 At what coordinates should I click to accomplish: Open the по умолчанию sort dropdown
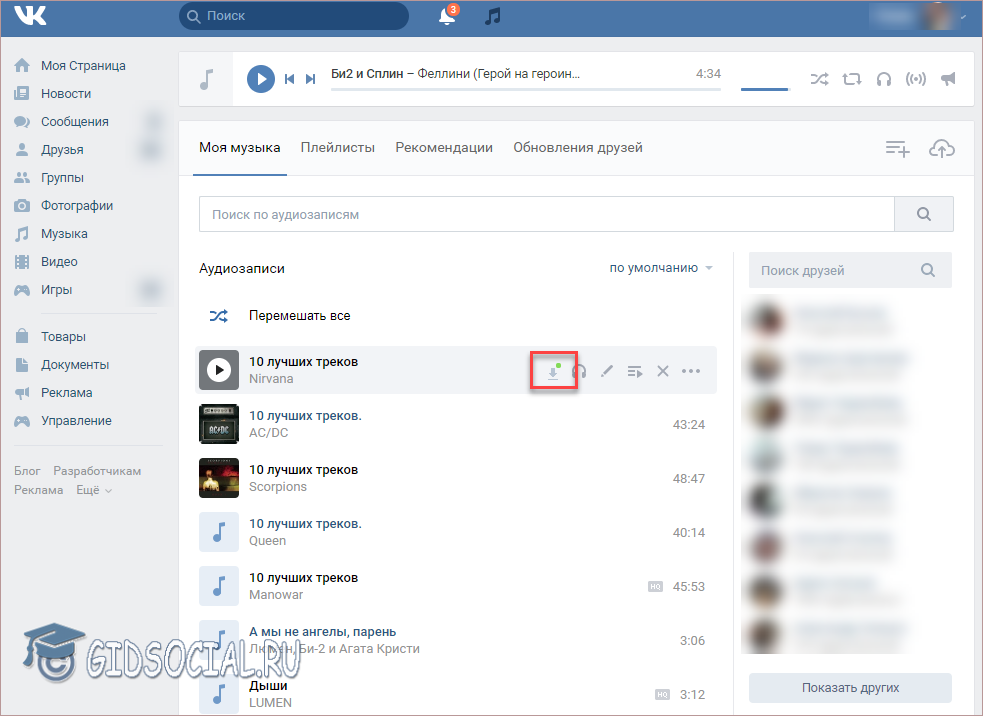tap(661, 268)
